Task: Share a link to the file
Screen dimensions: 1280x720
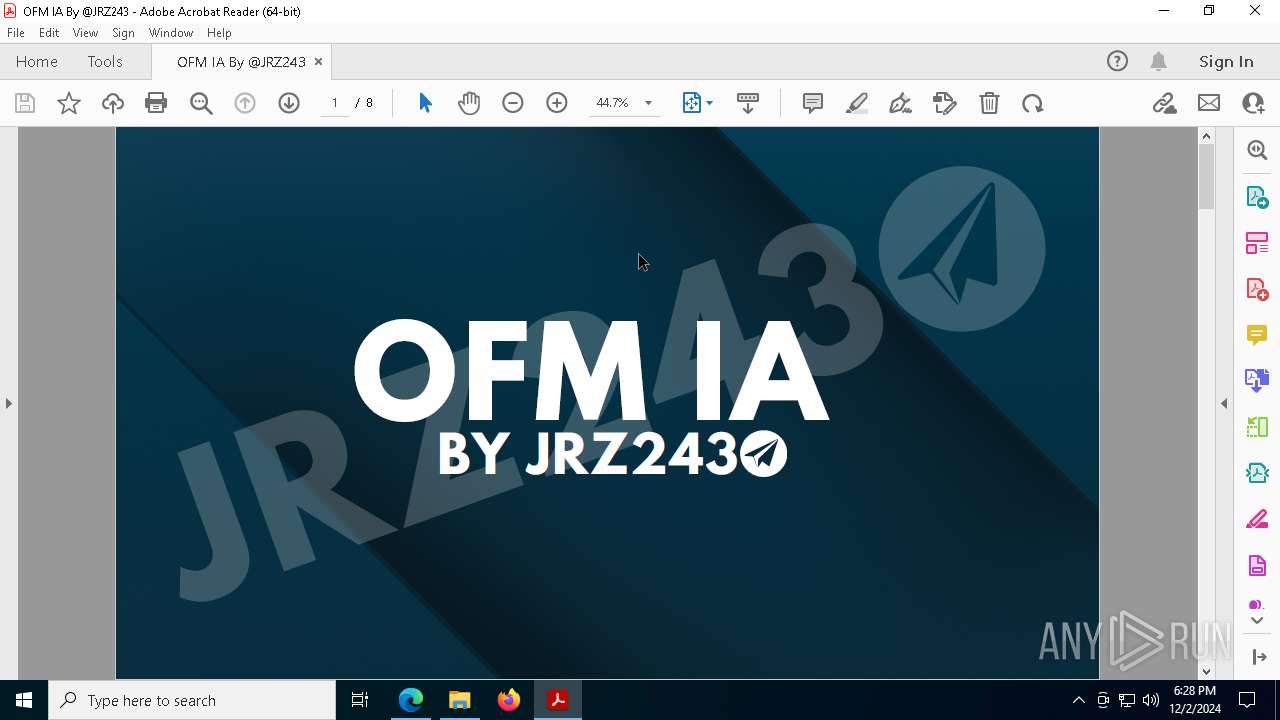Action: coord(1165,103)
